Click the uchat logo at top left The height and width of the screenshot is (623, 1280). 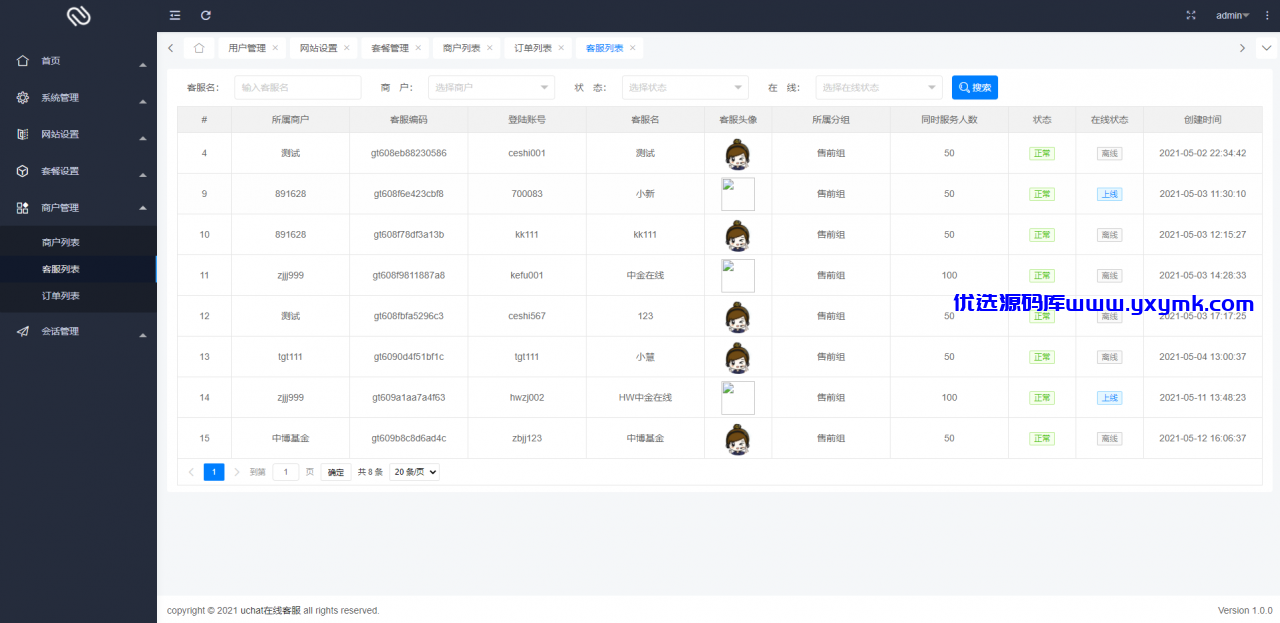pyautogui.click(x=78, y=16)
